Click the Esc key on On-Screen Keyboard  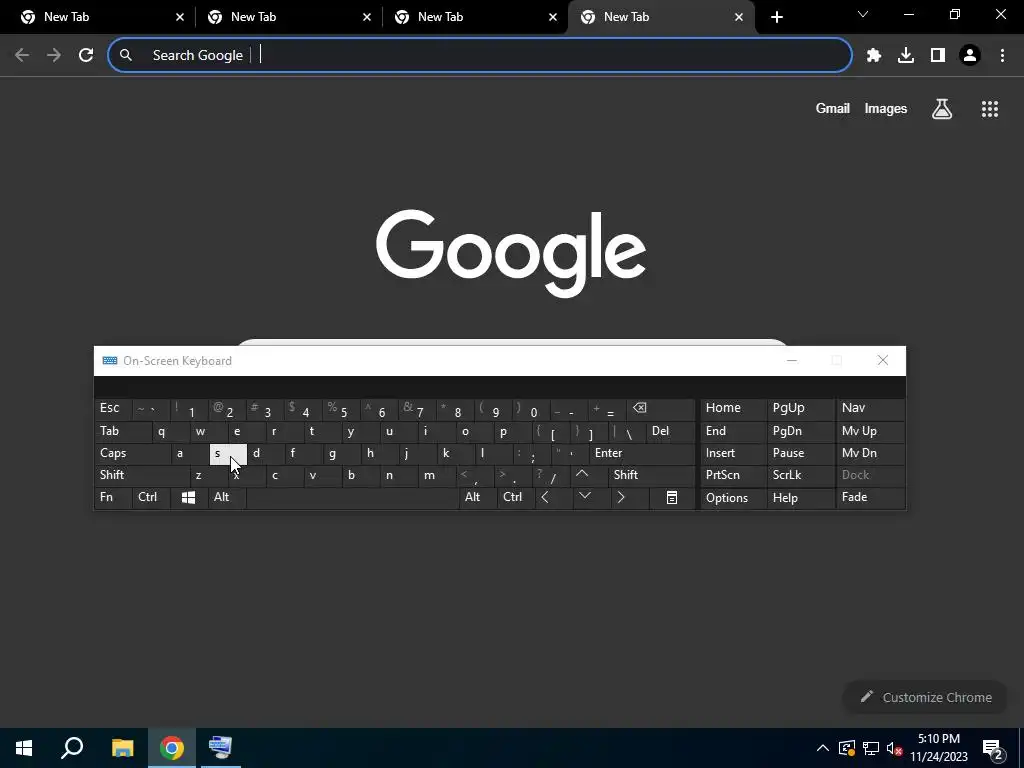pyautogui.click(x=113, y=408)
